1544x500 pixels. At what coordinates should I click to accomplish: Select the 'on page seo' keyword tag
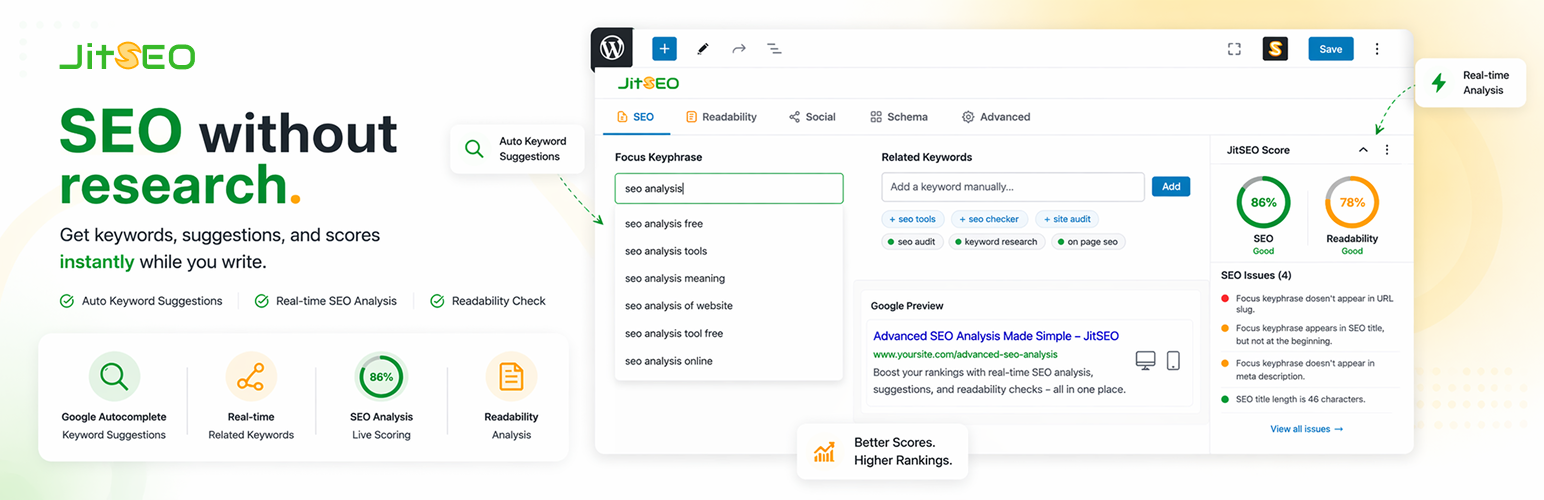click(1088, 242)
